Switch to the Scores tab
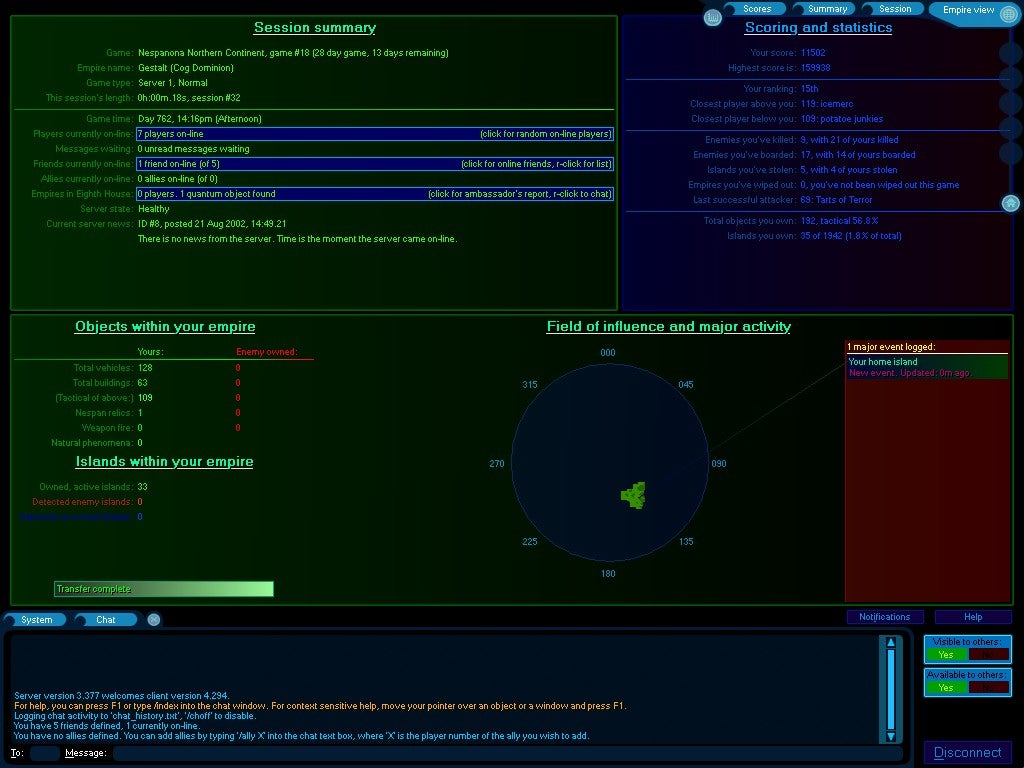The image size is (1024, 768). coord(757,9)
